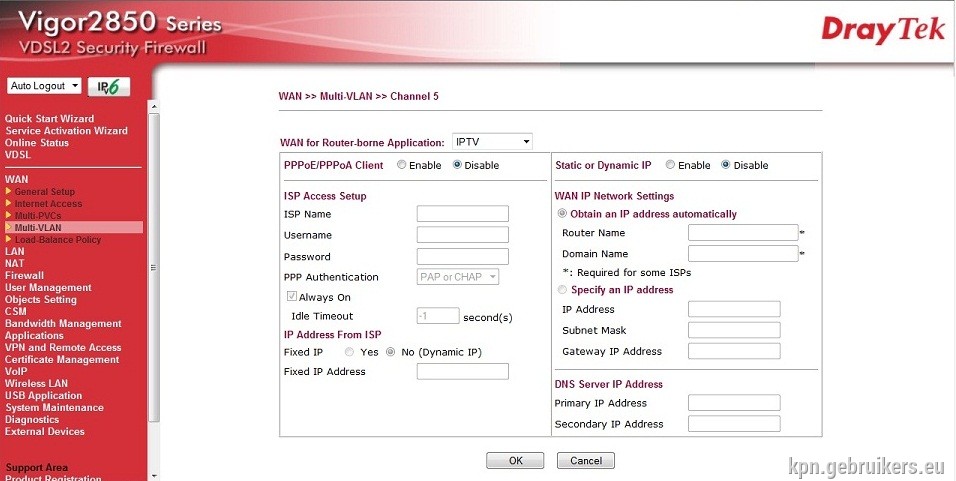Toggle the Always On checkbox
This screenshot has height=481, width=956.
coord(292,297)
